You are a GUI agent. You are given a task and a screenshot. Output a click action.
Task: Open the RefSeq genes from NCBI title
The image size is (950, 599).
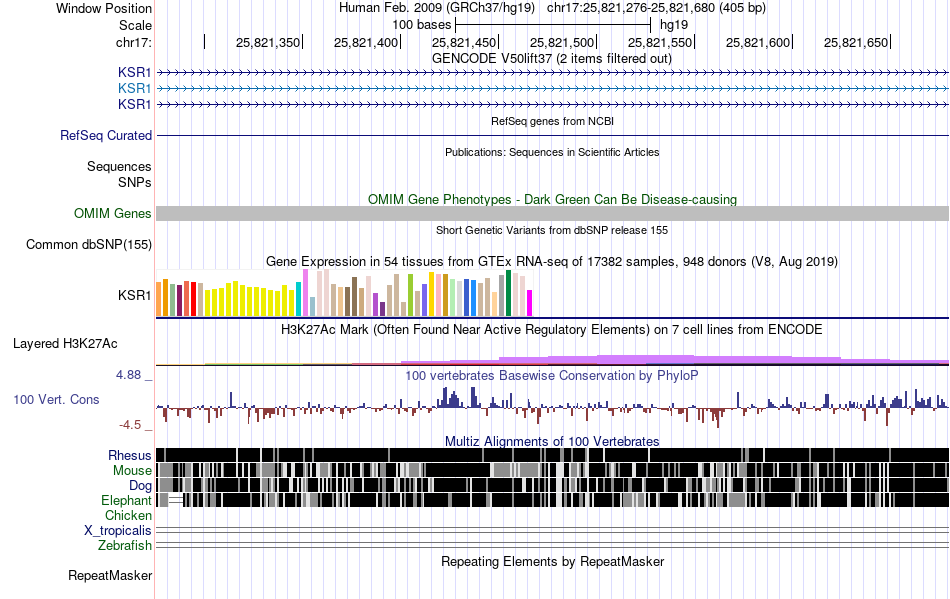[x=552, y=121]
